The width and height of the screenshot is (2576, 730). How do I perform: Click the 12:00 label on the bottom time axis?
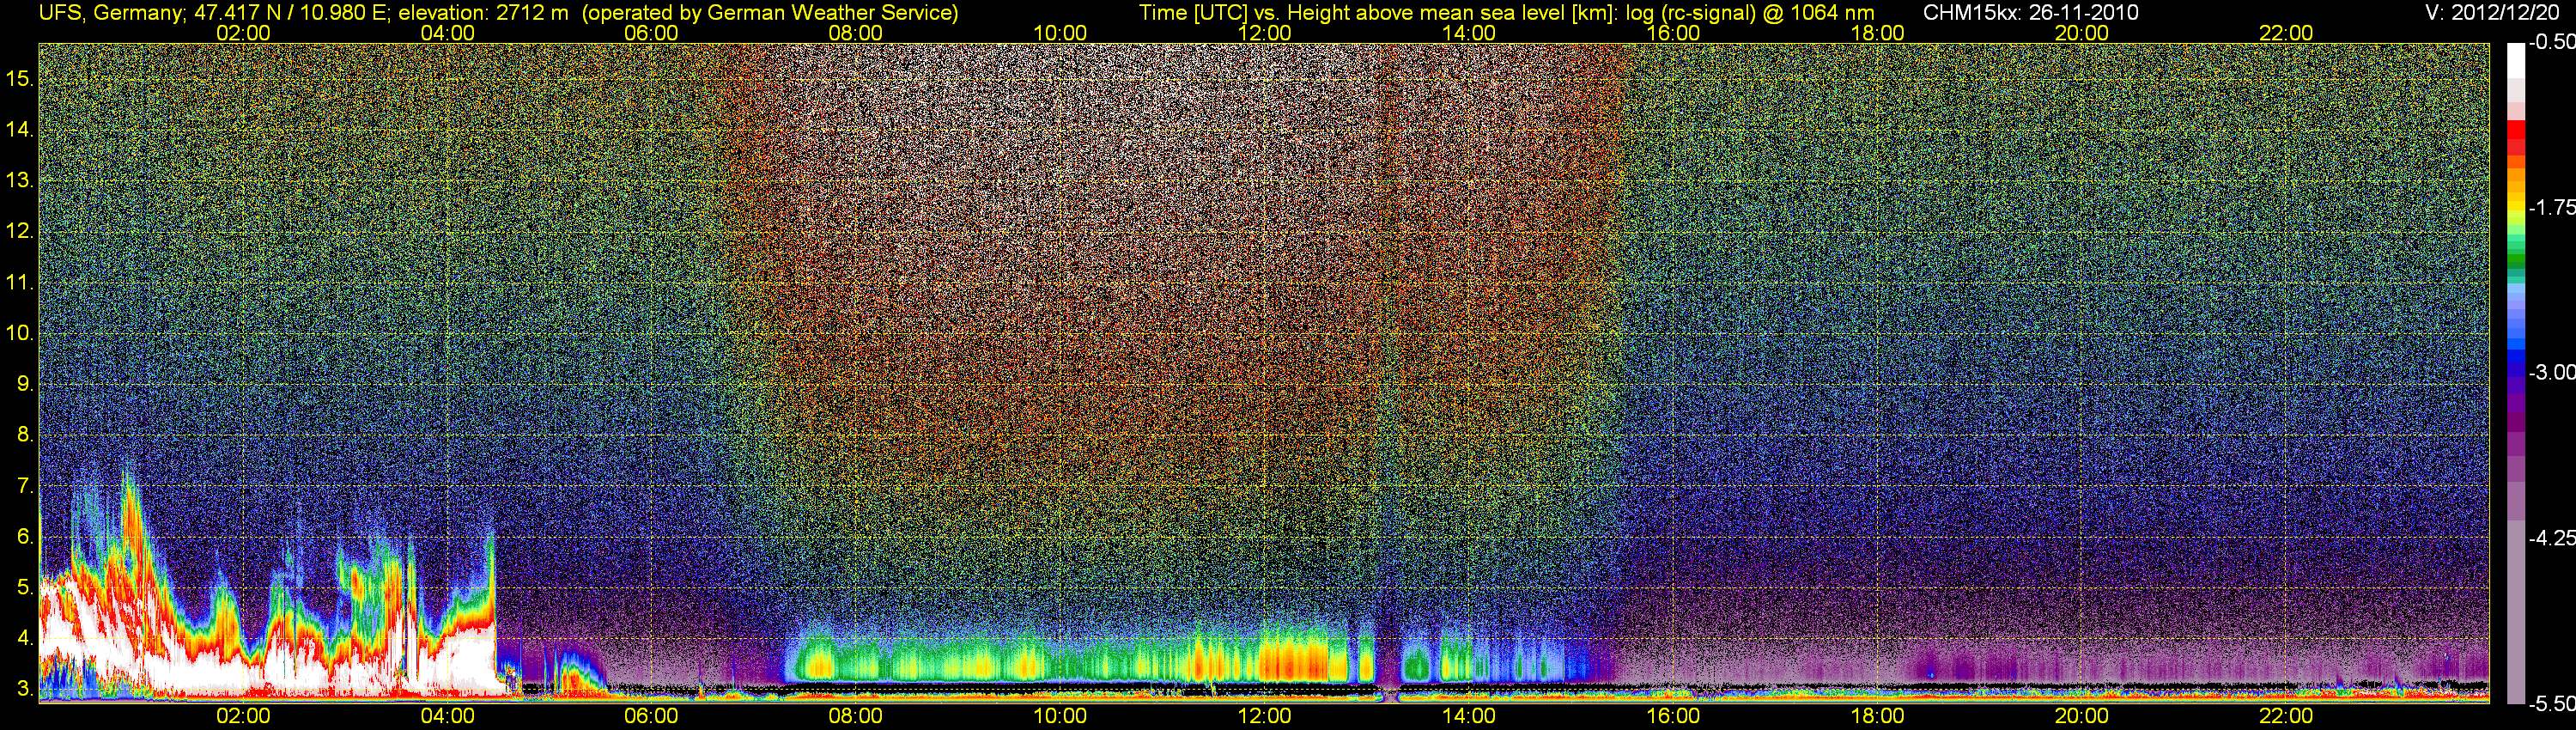tap(1264, 716)
